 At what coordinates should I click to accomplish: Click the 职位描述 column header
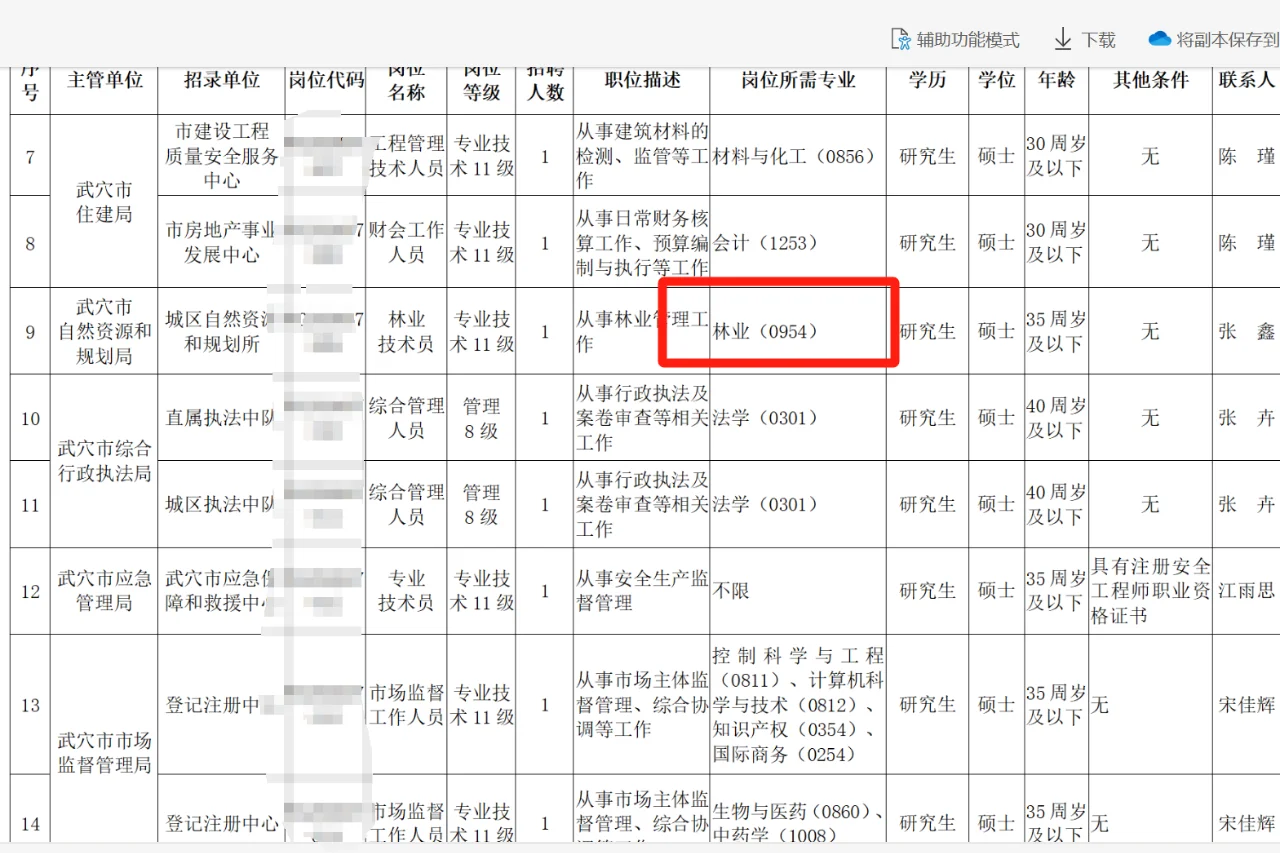(x=642, y=80)
